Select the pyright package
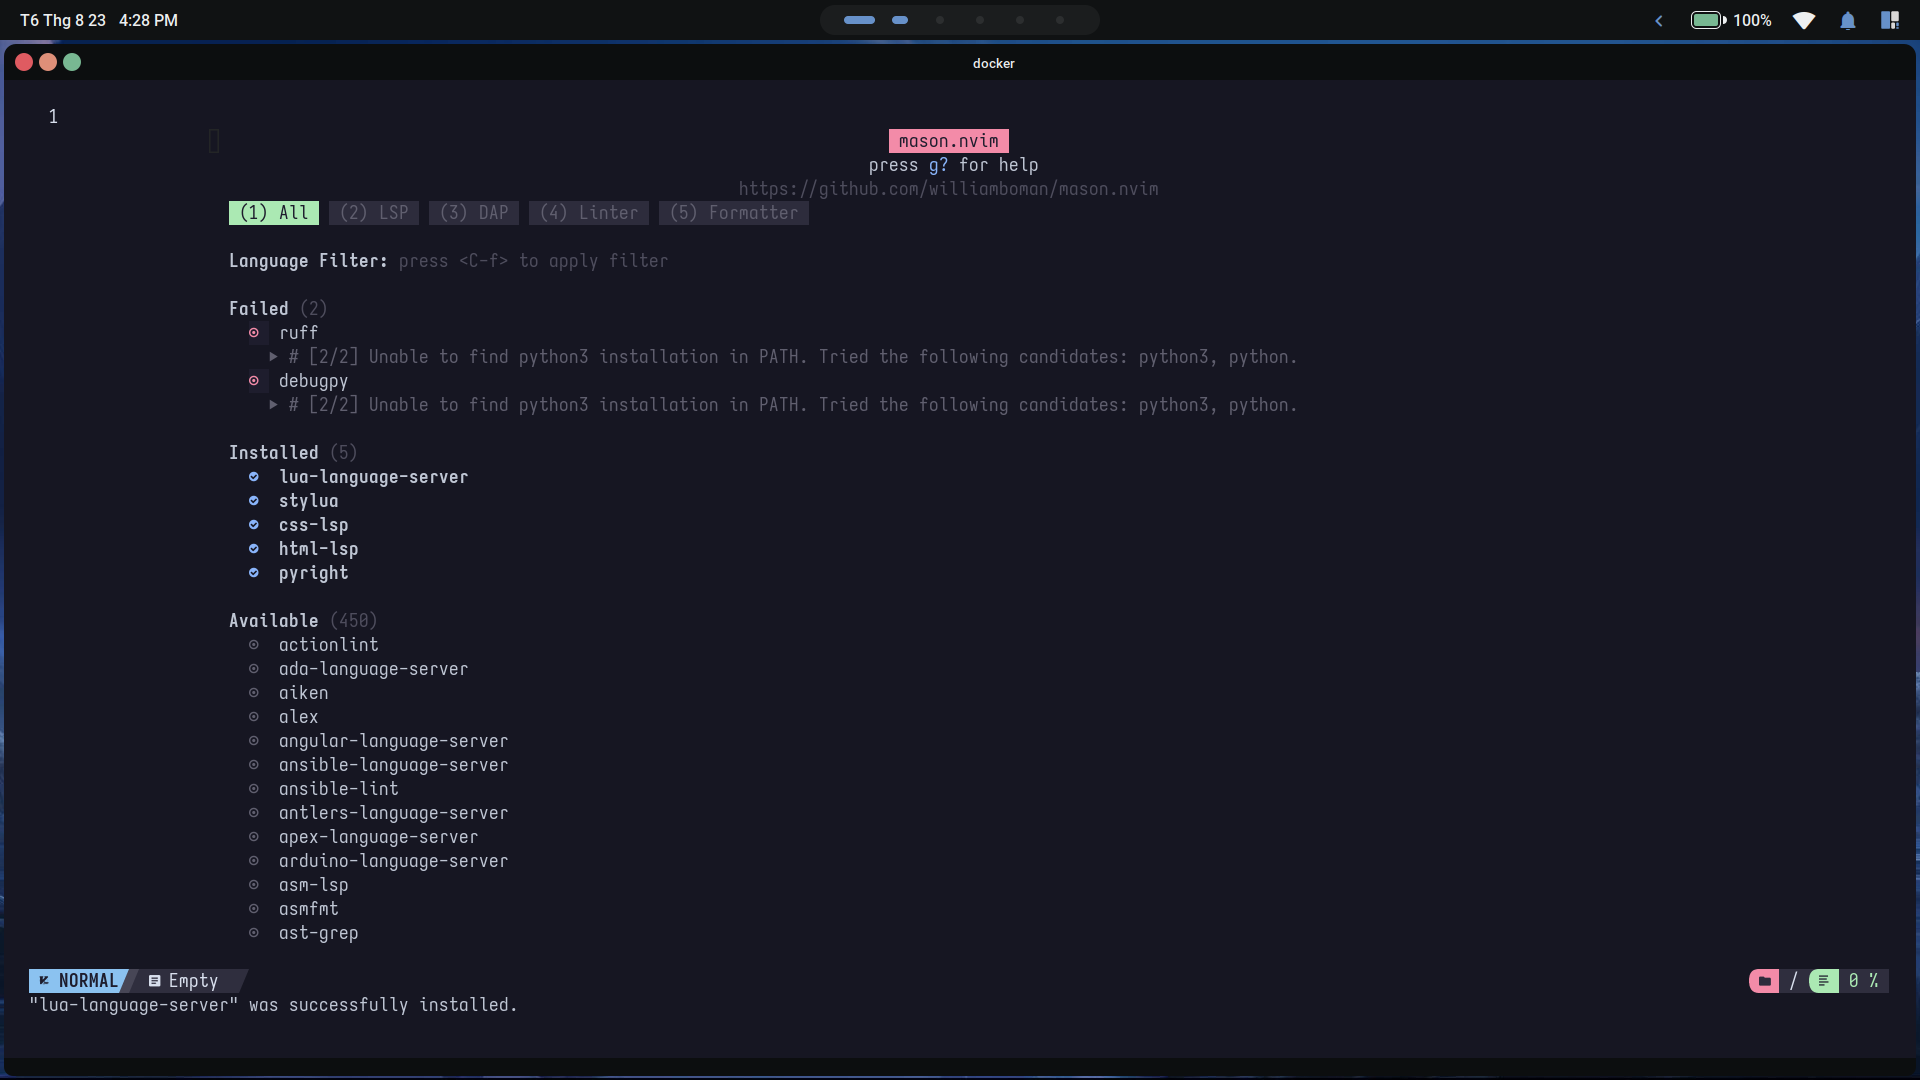Screen dimensions: 1920x1080 click(x=313, y=573)
